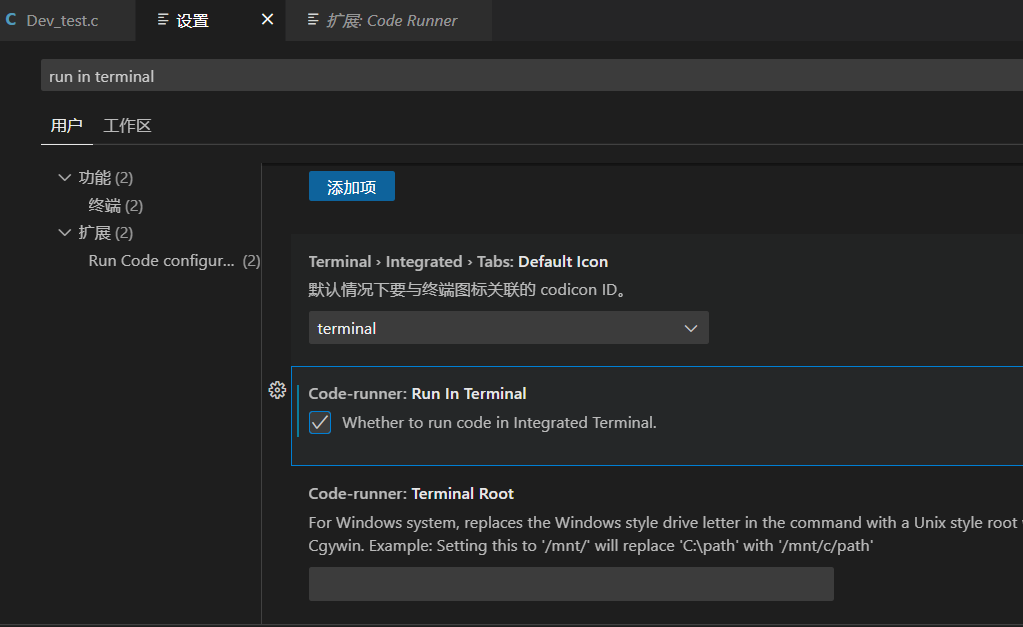Select the 用户 settings scope tab
Screen dimensions: 1023x627
(x=67, y=126)
